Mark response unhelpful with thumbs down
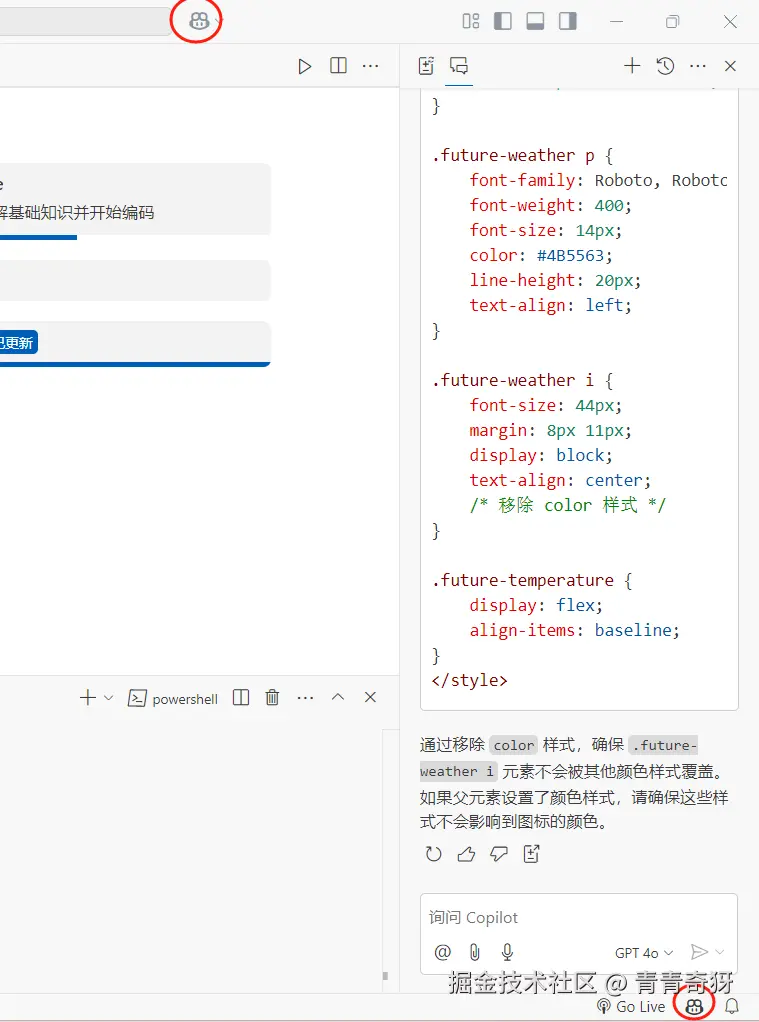This screenshot has height=1022, width=759. pos(499,854)
